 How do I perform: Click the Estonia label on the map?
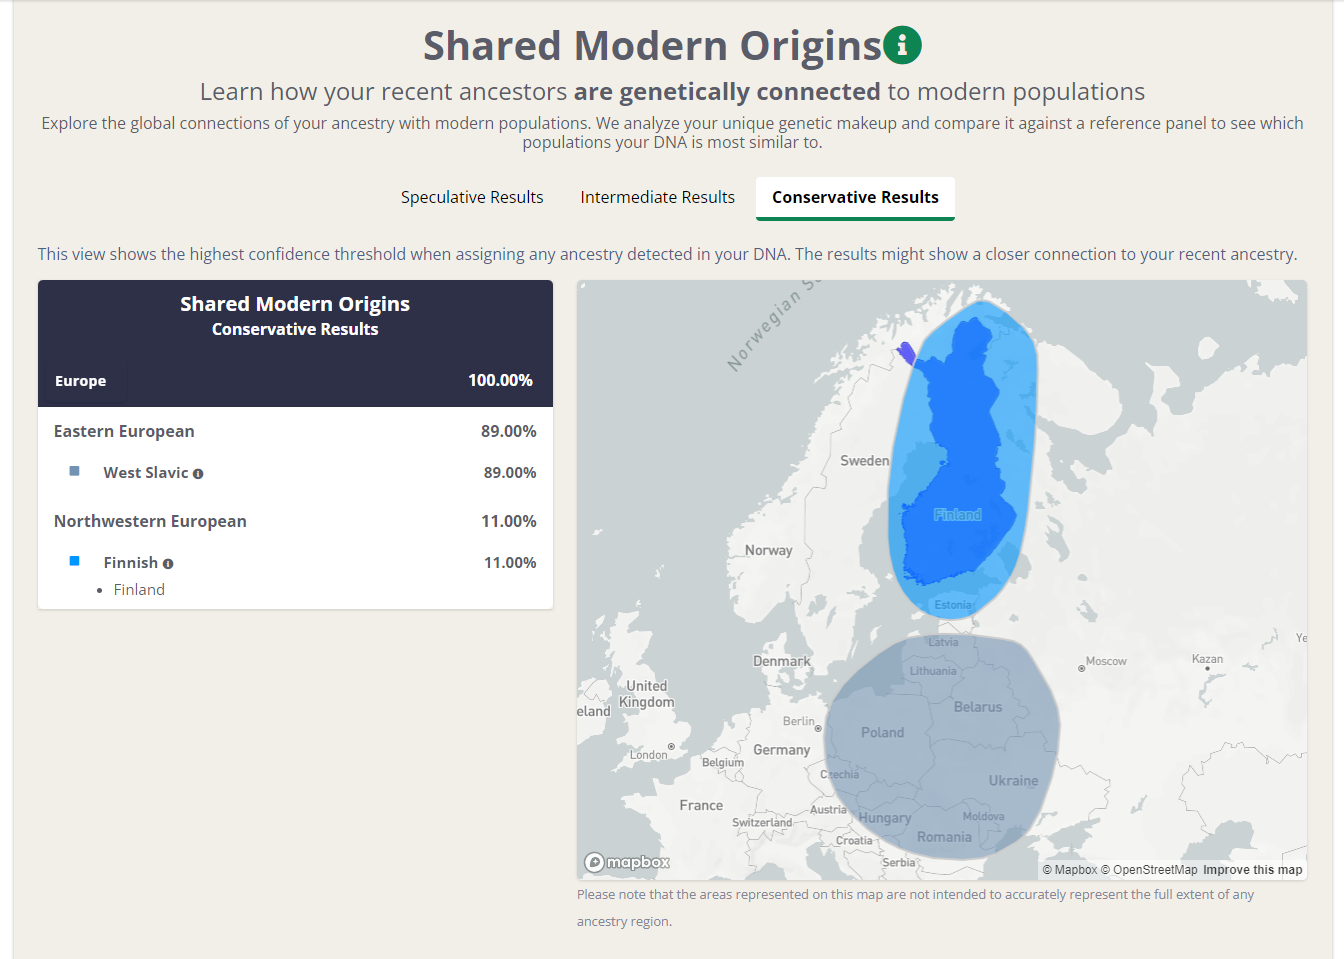952,605
